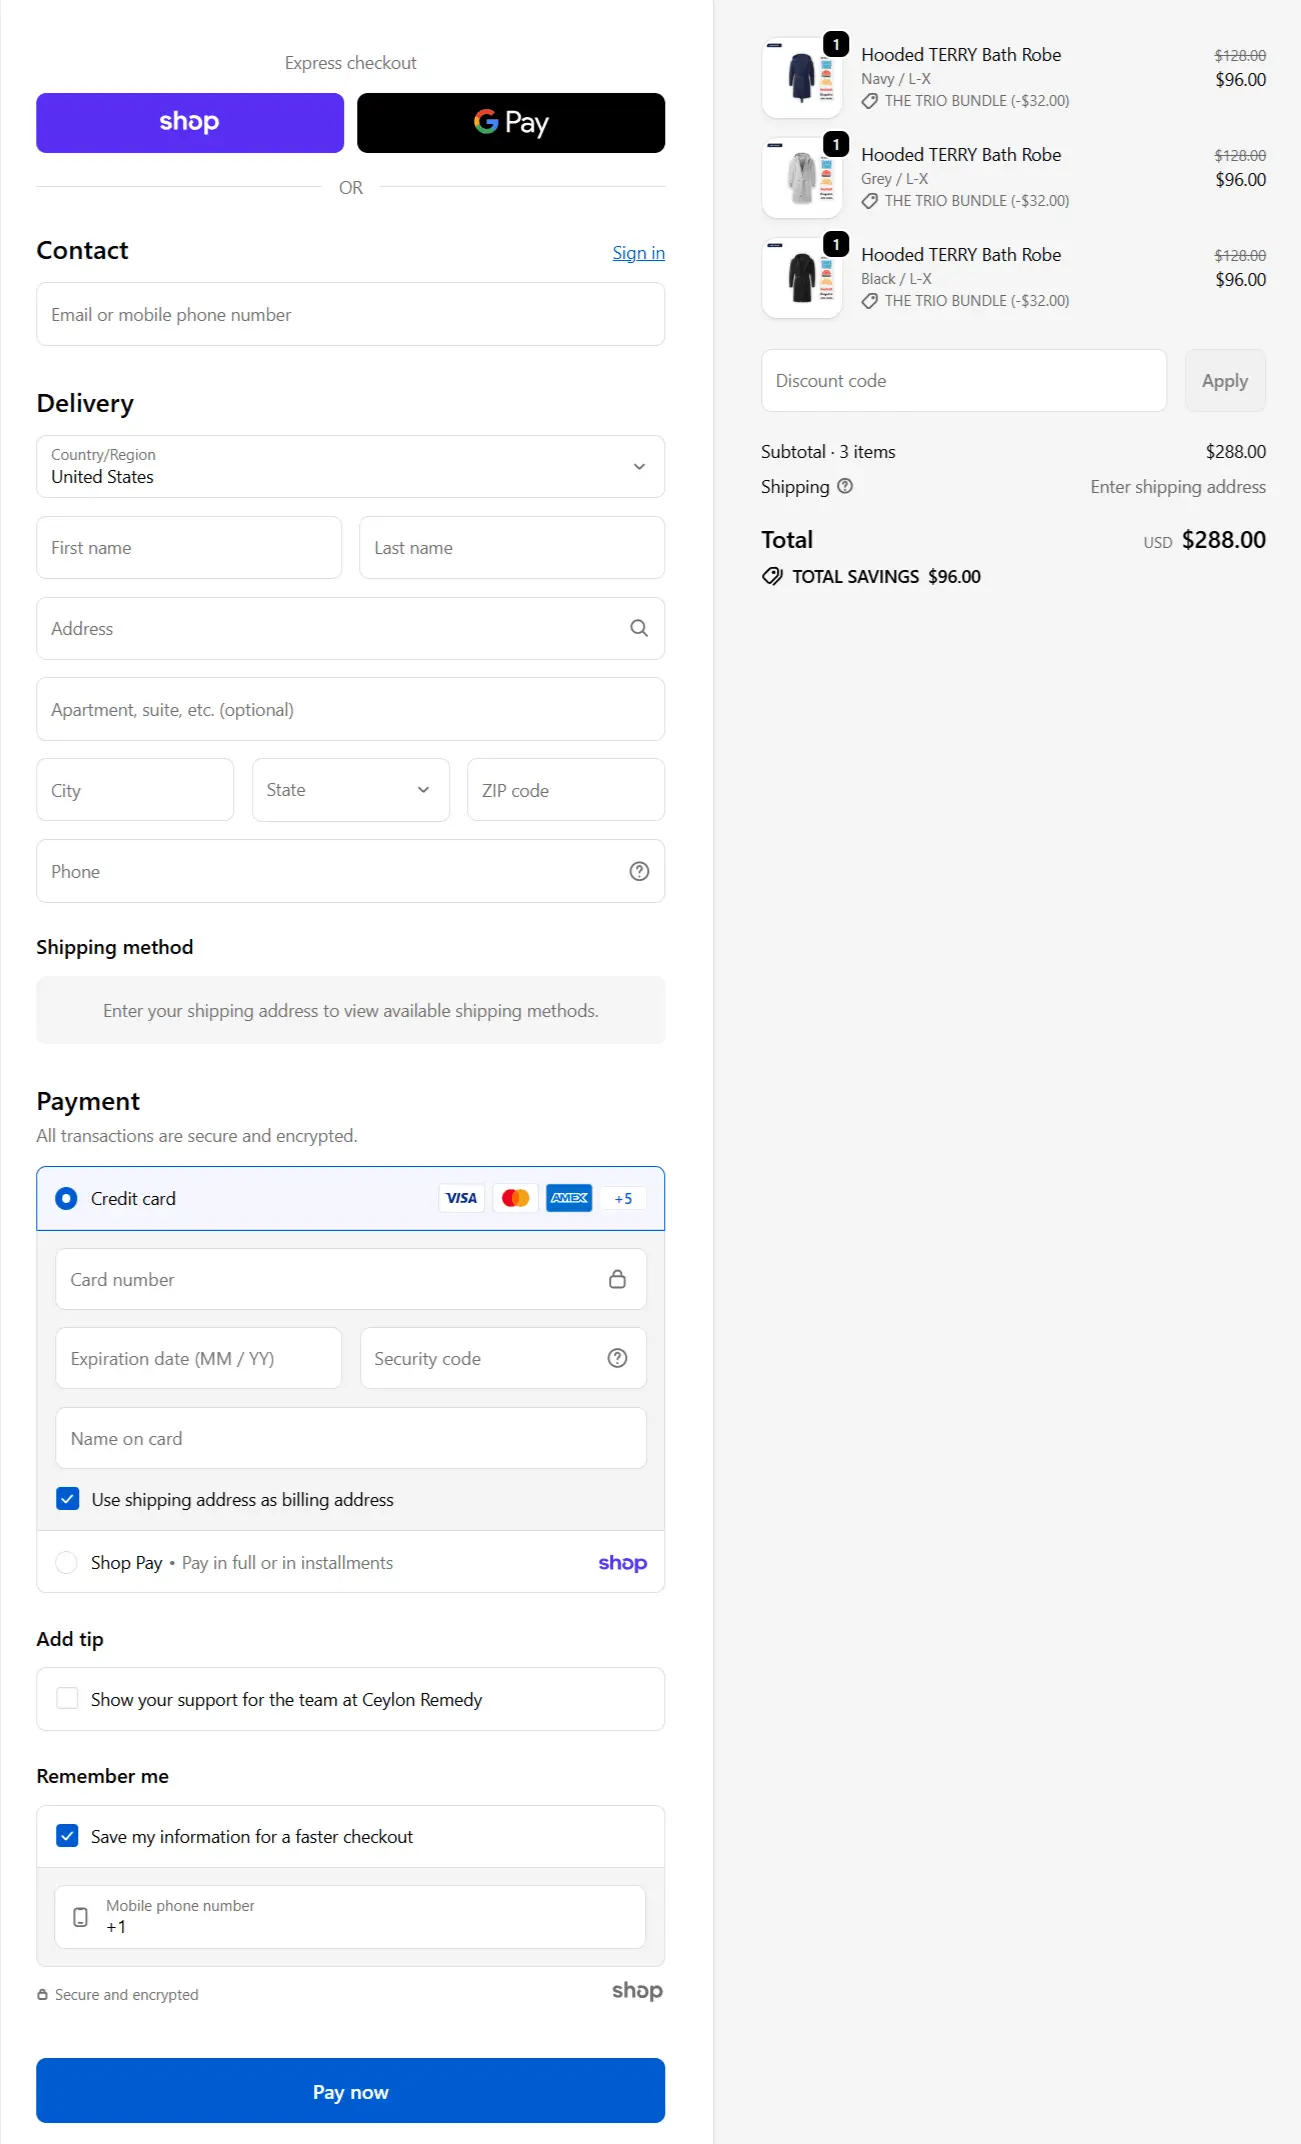Viewport: 1301px width, 2144px height.
Task: Click the quantity badge on Navy robe
Action: click(836, 44)
